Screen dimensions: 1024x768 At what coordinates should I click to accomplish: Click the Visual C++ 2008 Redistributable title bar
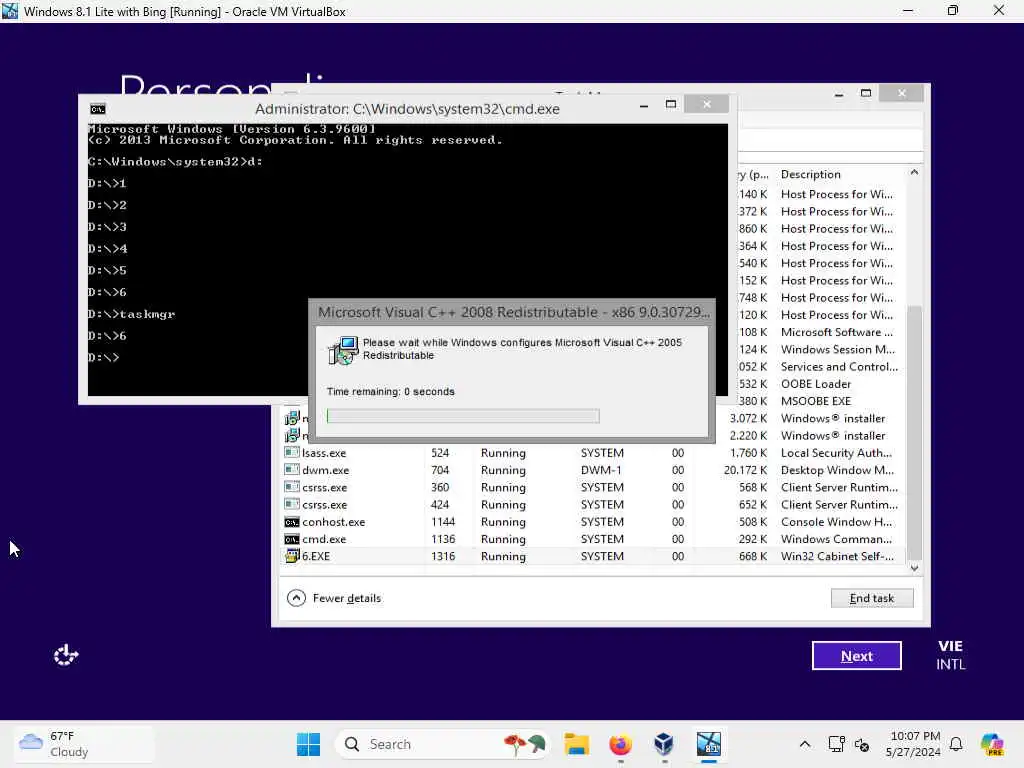(x=513, y=312)
